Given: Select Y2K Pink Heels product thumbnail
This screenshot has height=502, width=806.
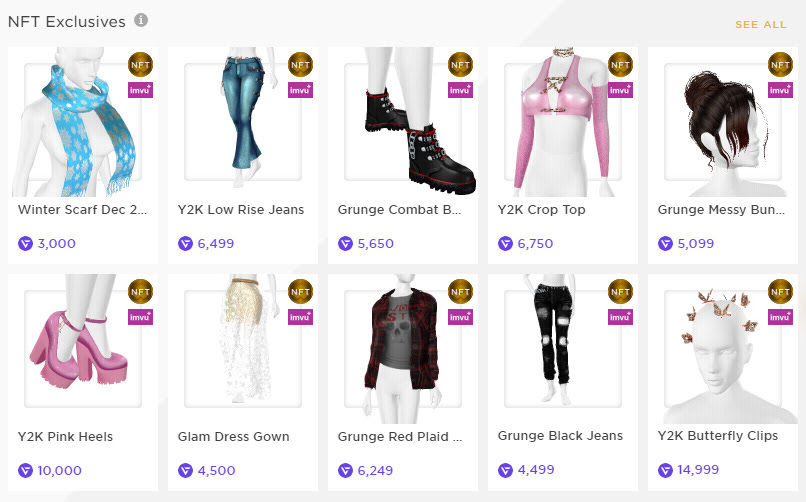Looking at the screenshot, I should click(83, 348).
